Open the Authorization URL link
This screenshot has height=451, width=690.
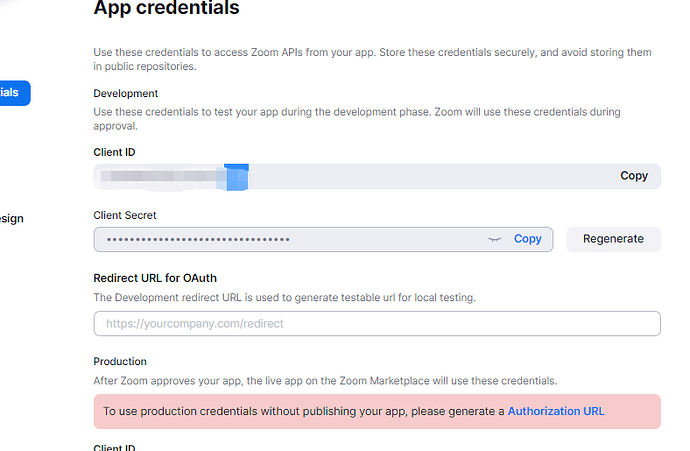pos(555,411)
